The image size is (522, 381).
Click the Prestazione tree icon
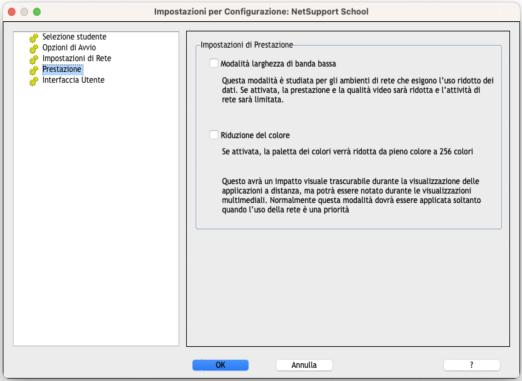tap(34, 70)
